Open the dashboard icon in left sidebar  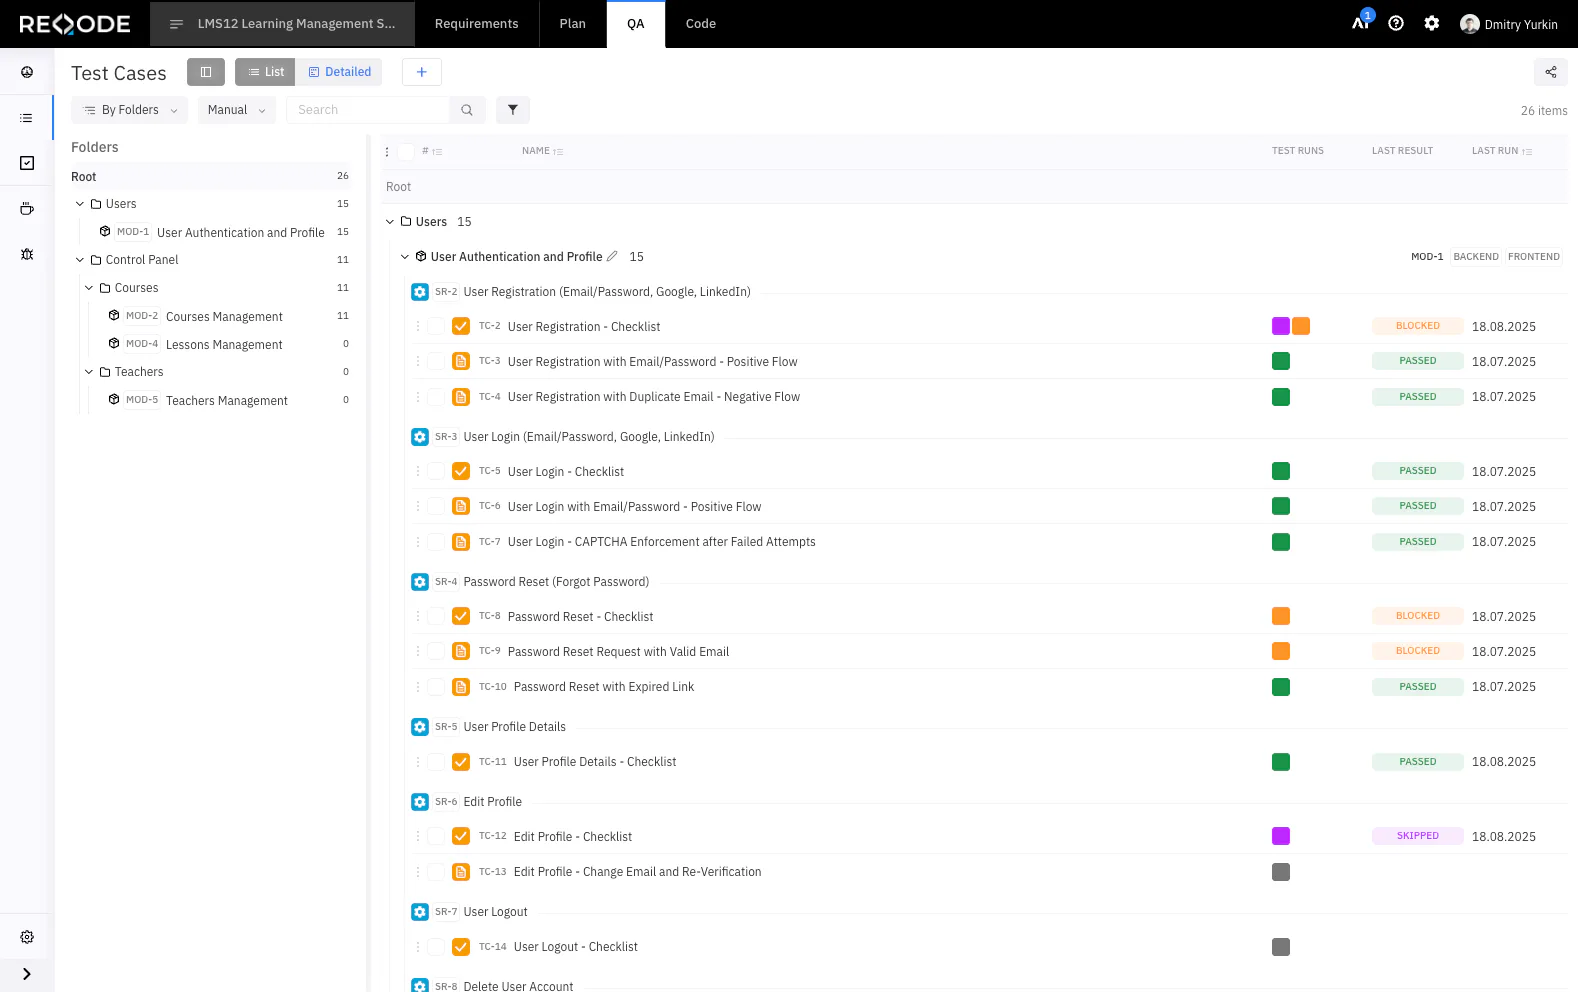pyautogui.click(x=27, y=72)
